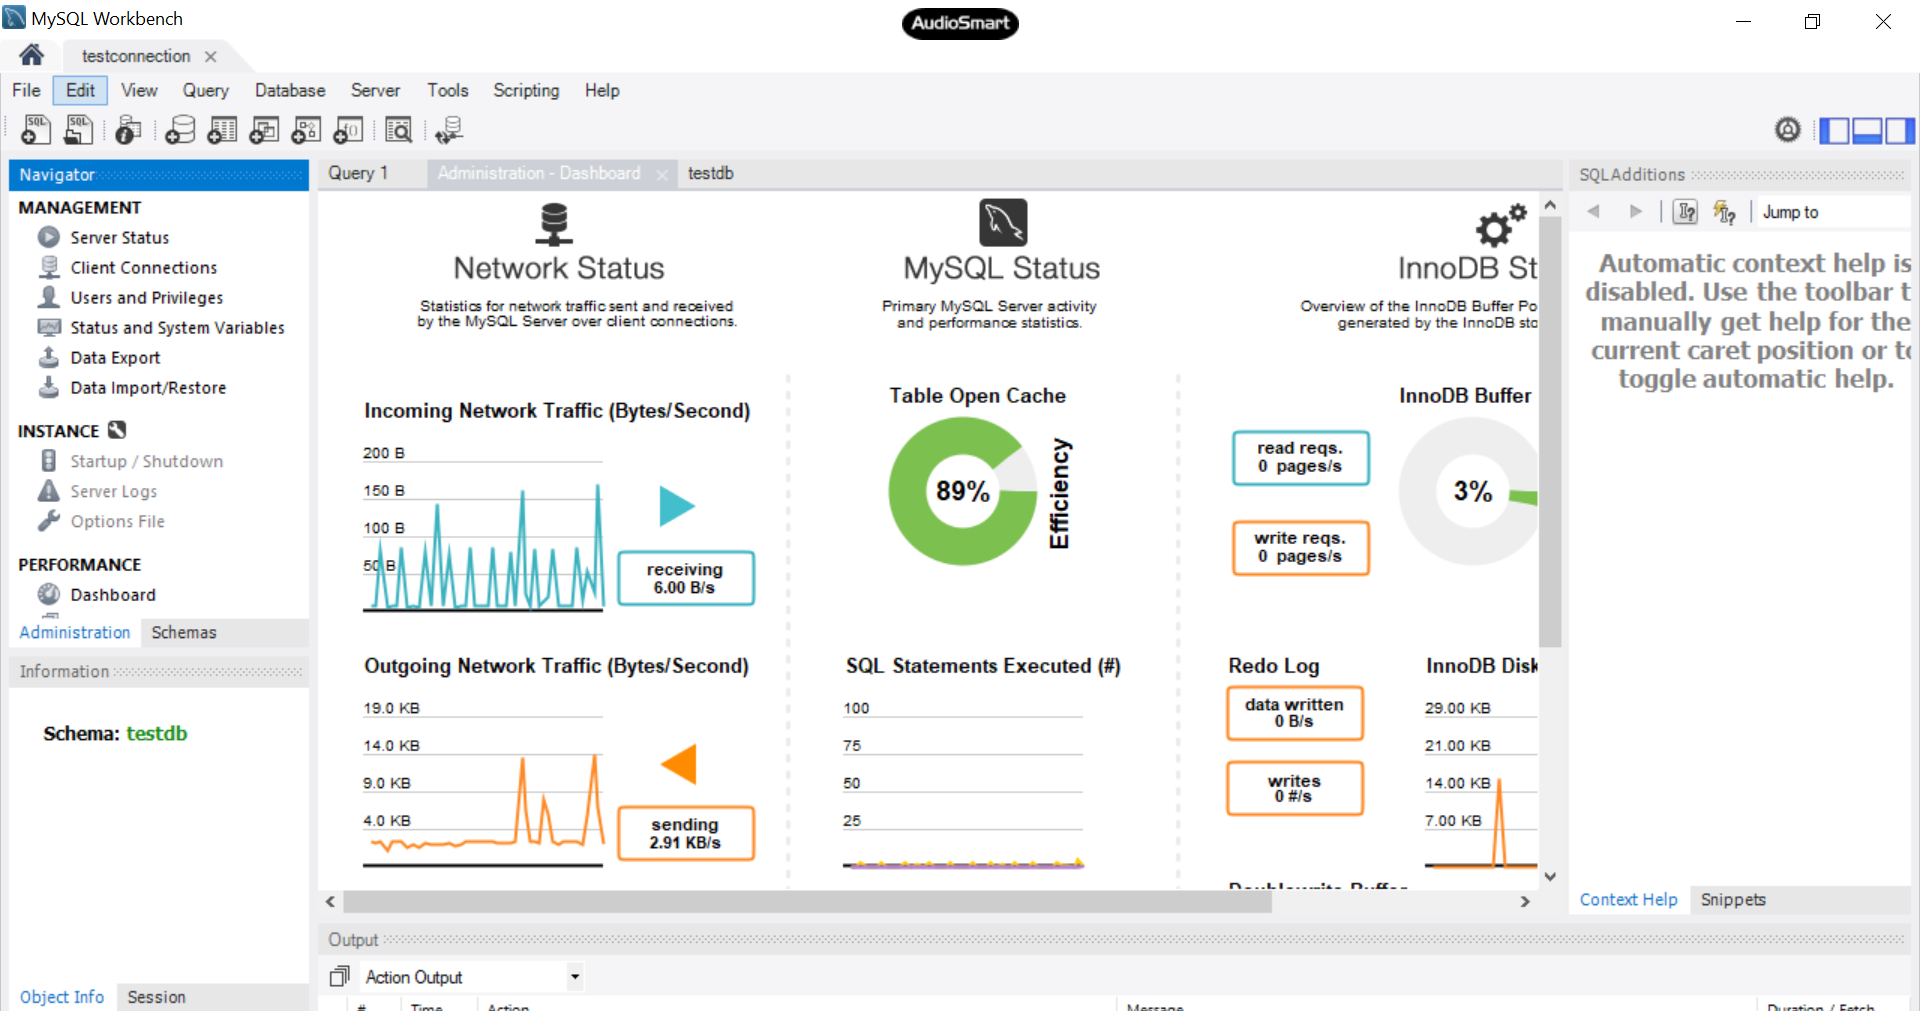1920x1011 pixels.
Task: Switch to the Administration navigator tab
Action: [75, 632]
